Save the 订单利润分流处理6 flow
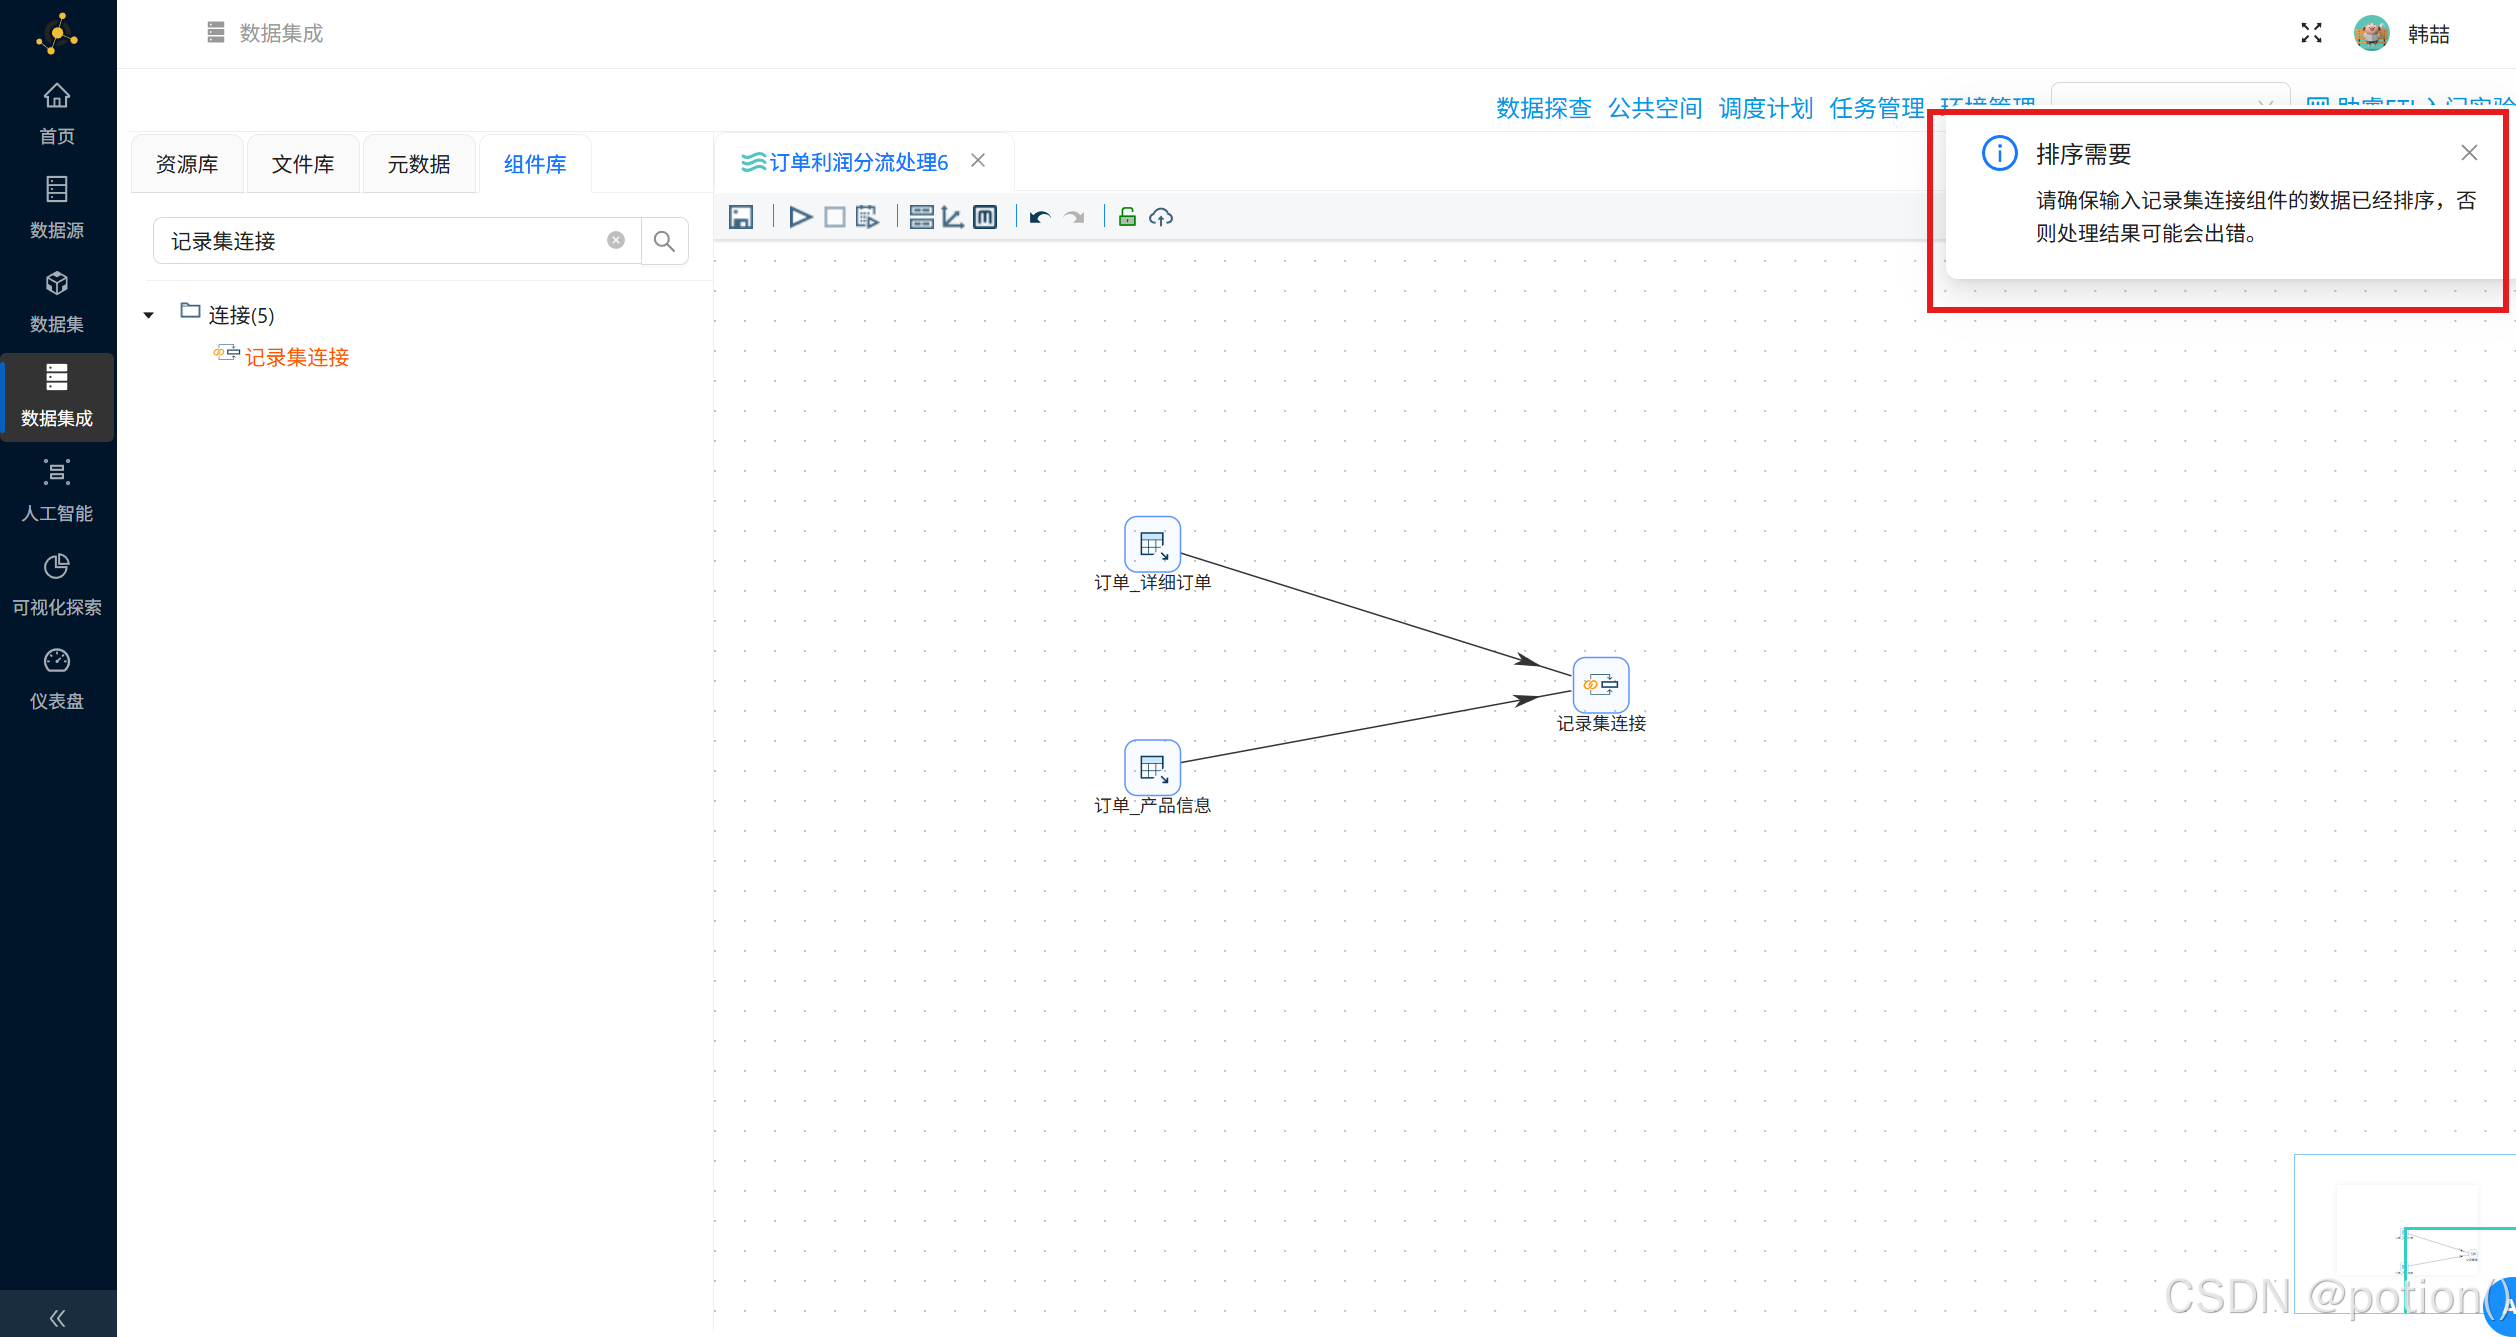 point(740,216)
